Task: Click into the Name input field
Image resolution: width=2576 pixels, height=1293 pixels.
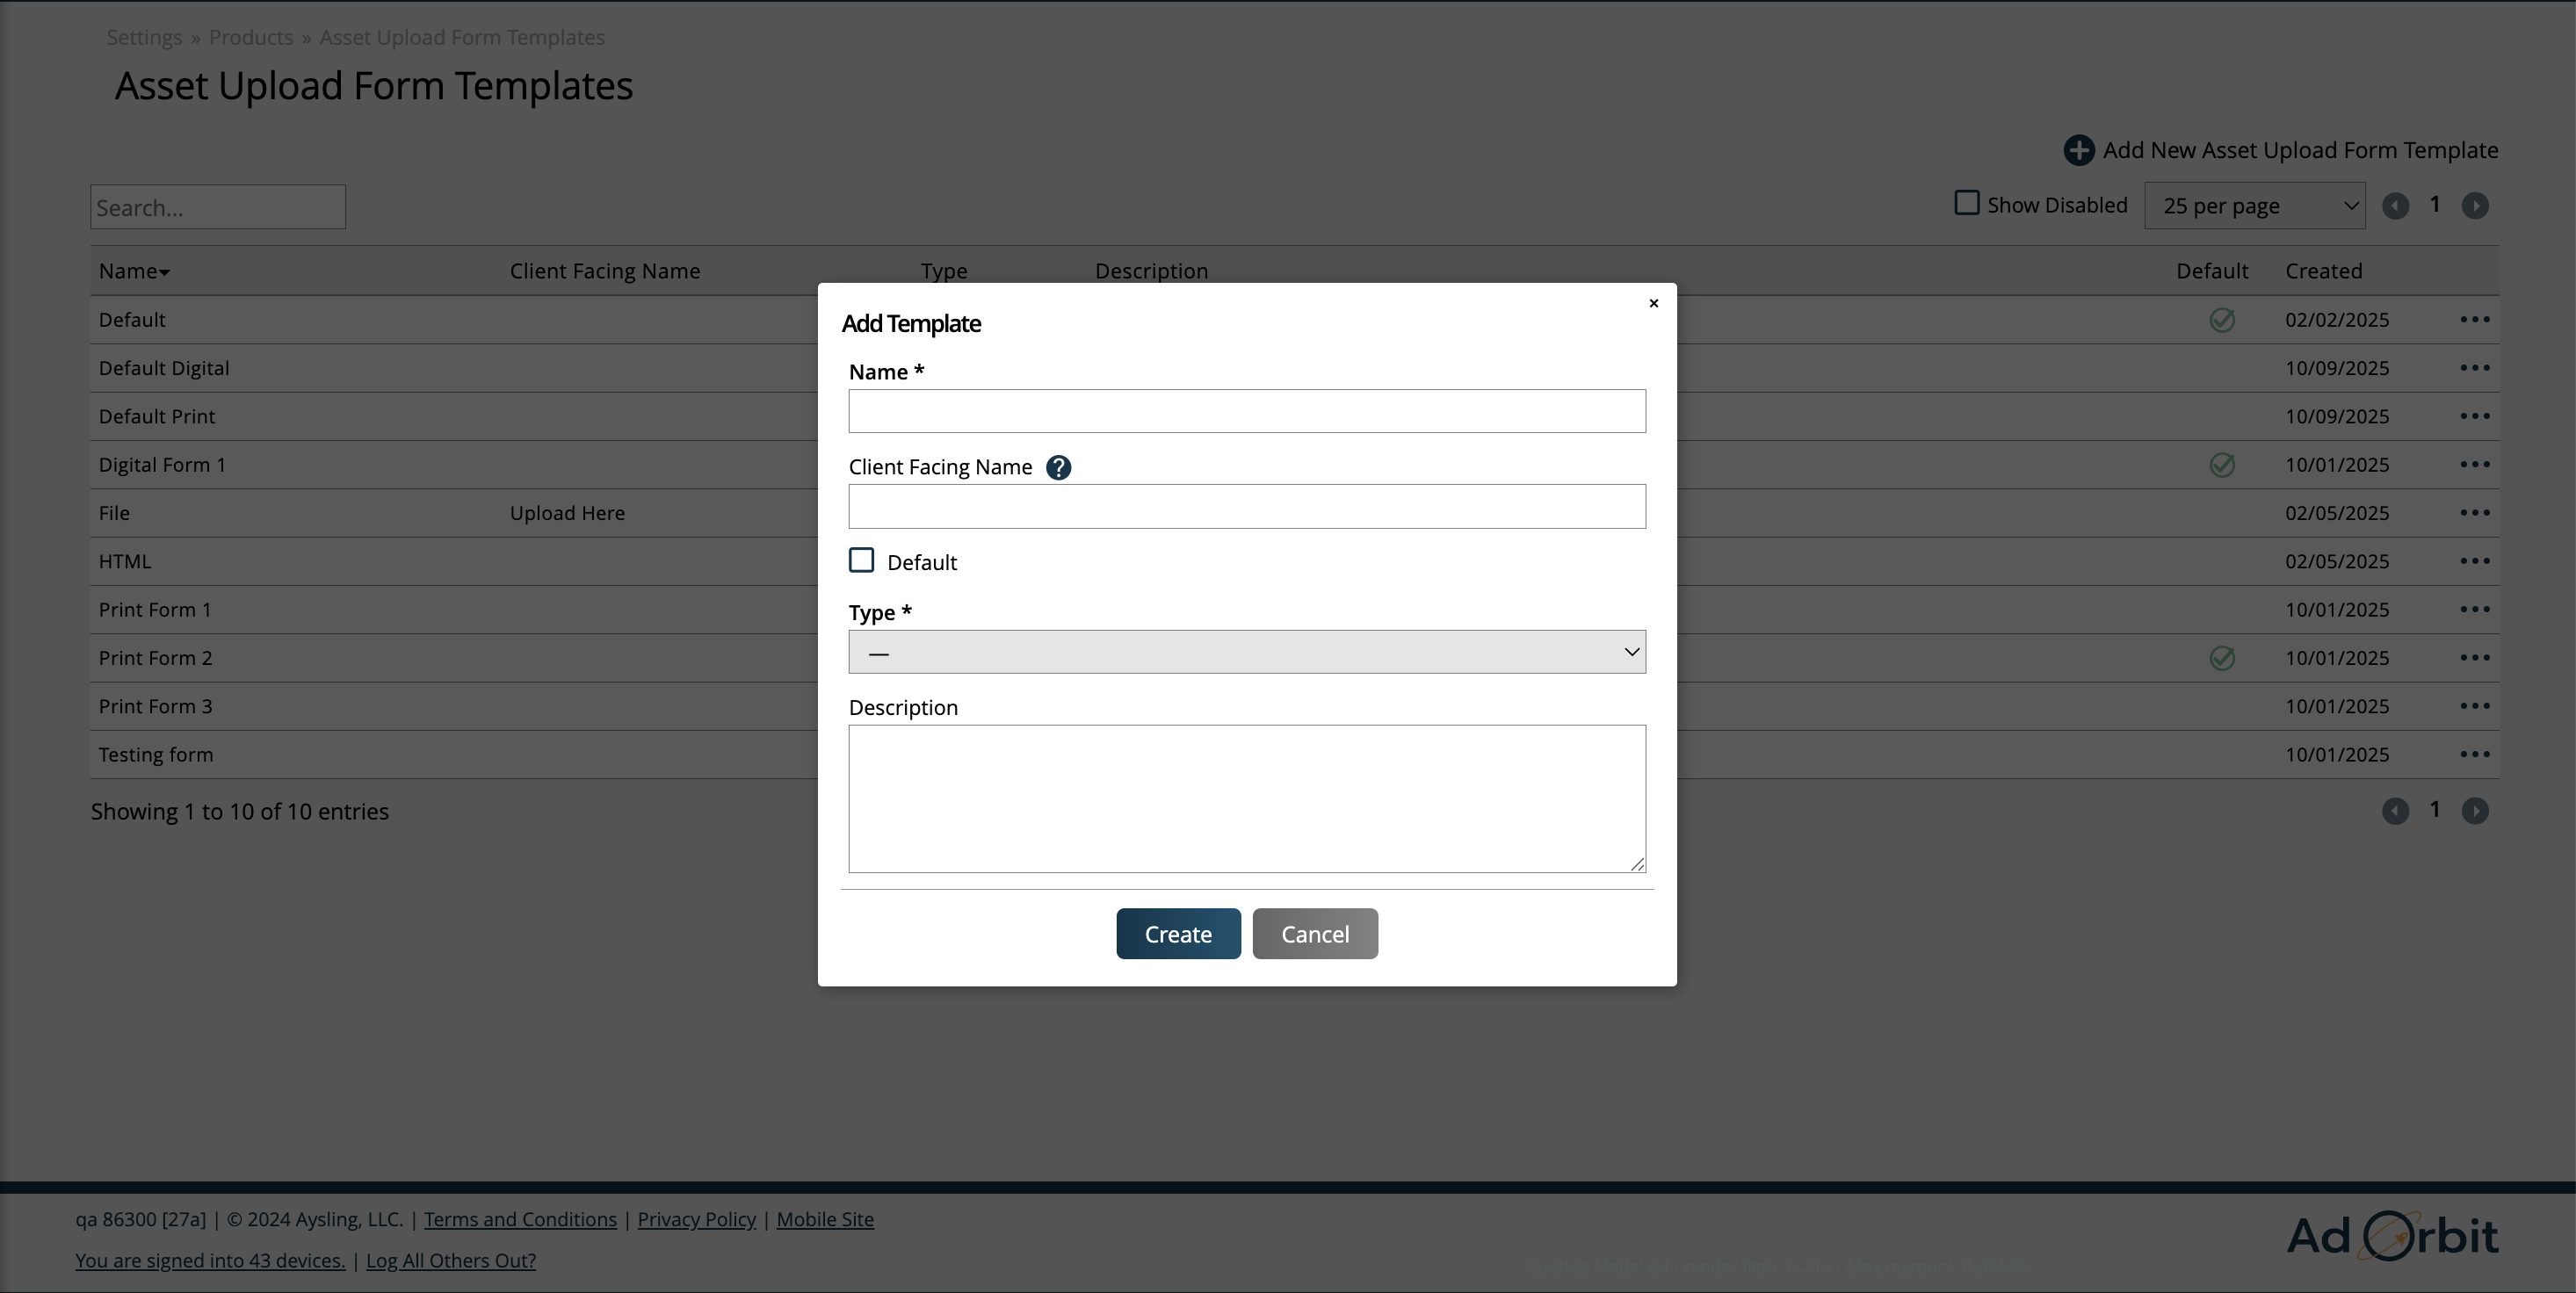Action: point(1246,411)
